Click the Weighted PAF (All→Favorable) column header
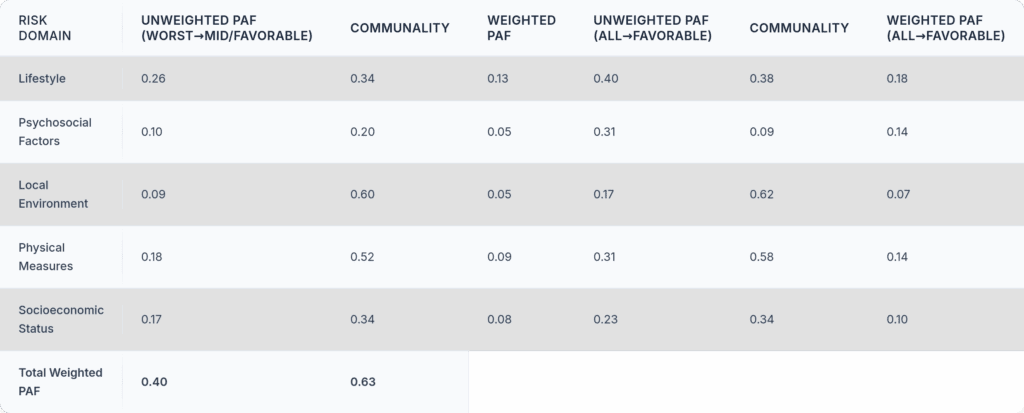The height and width of the screenshot is (413, 1024). [x=945, y=27]
